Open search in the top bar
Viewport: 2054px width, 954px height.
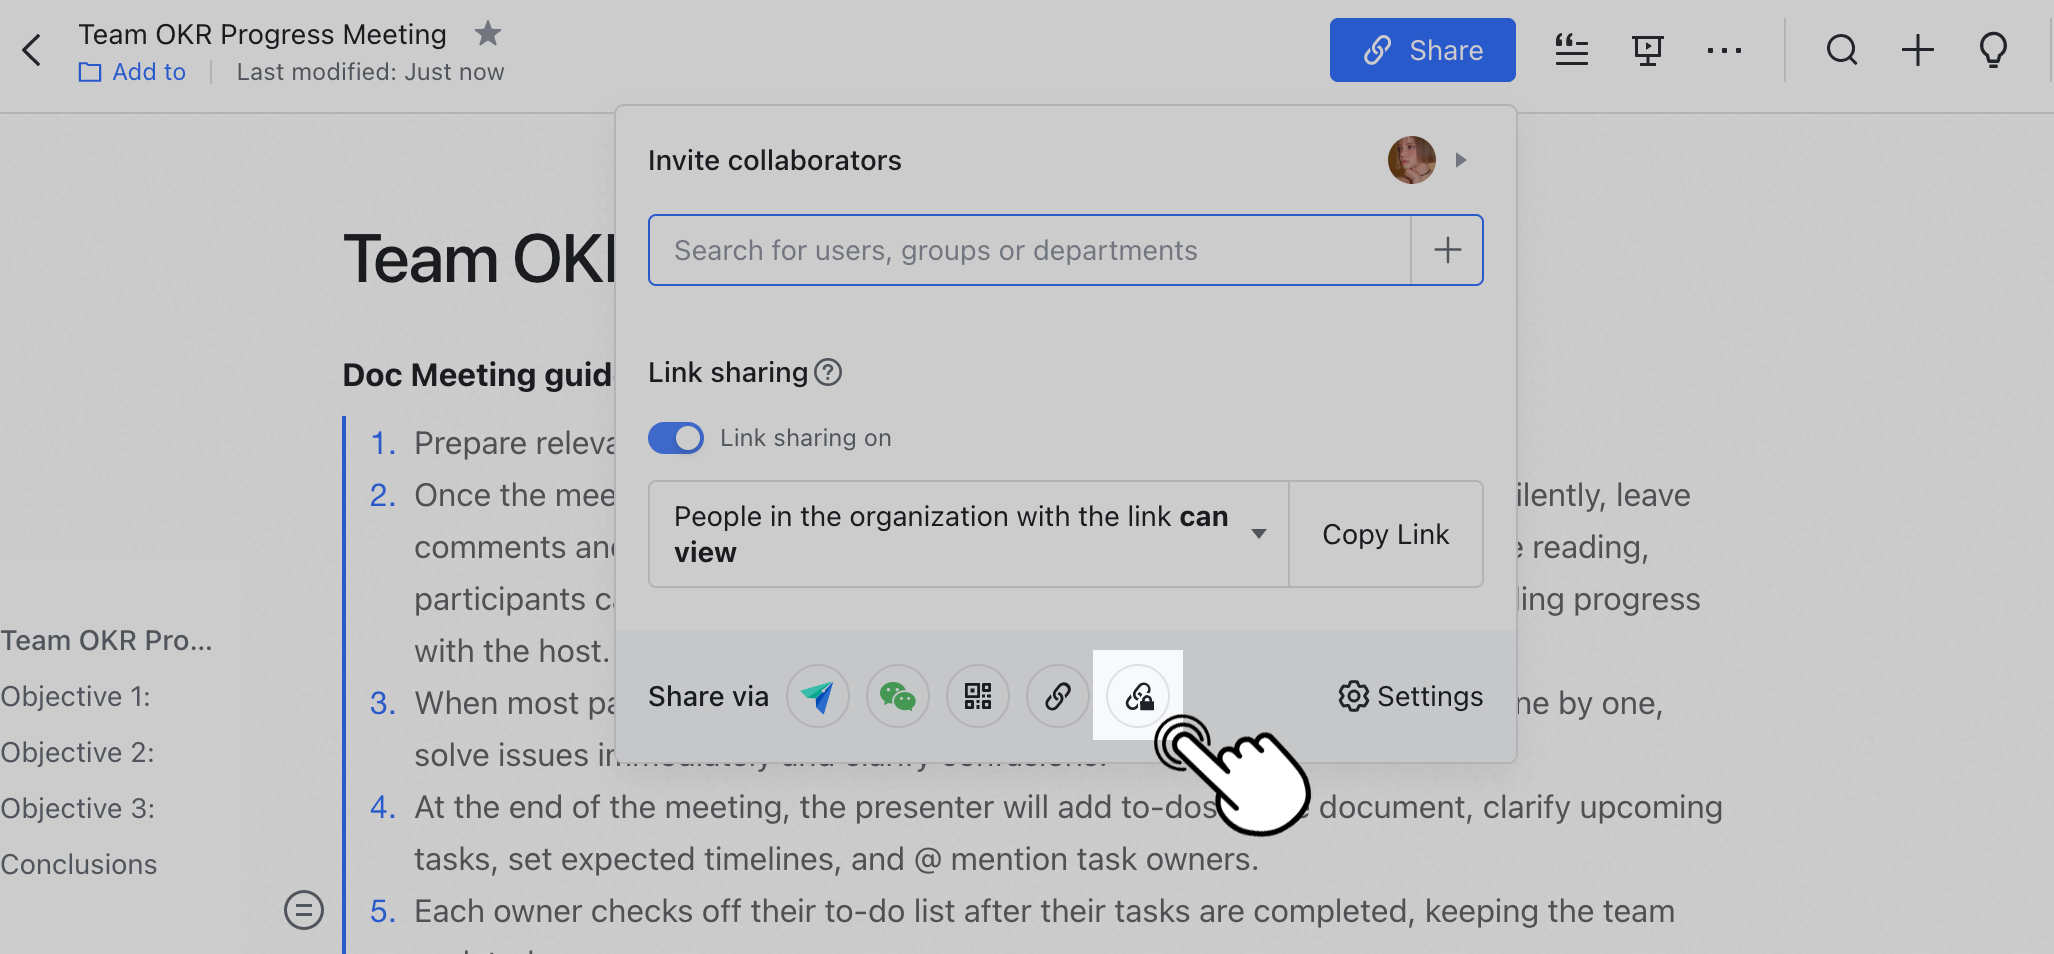(1842, 50)
